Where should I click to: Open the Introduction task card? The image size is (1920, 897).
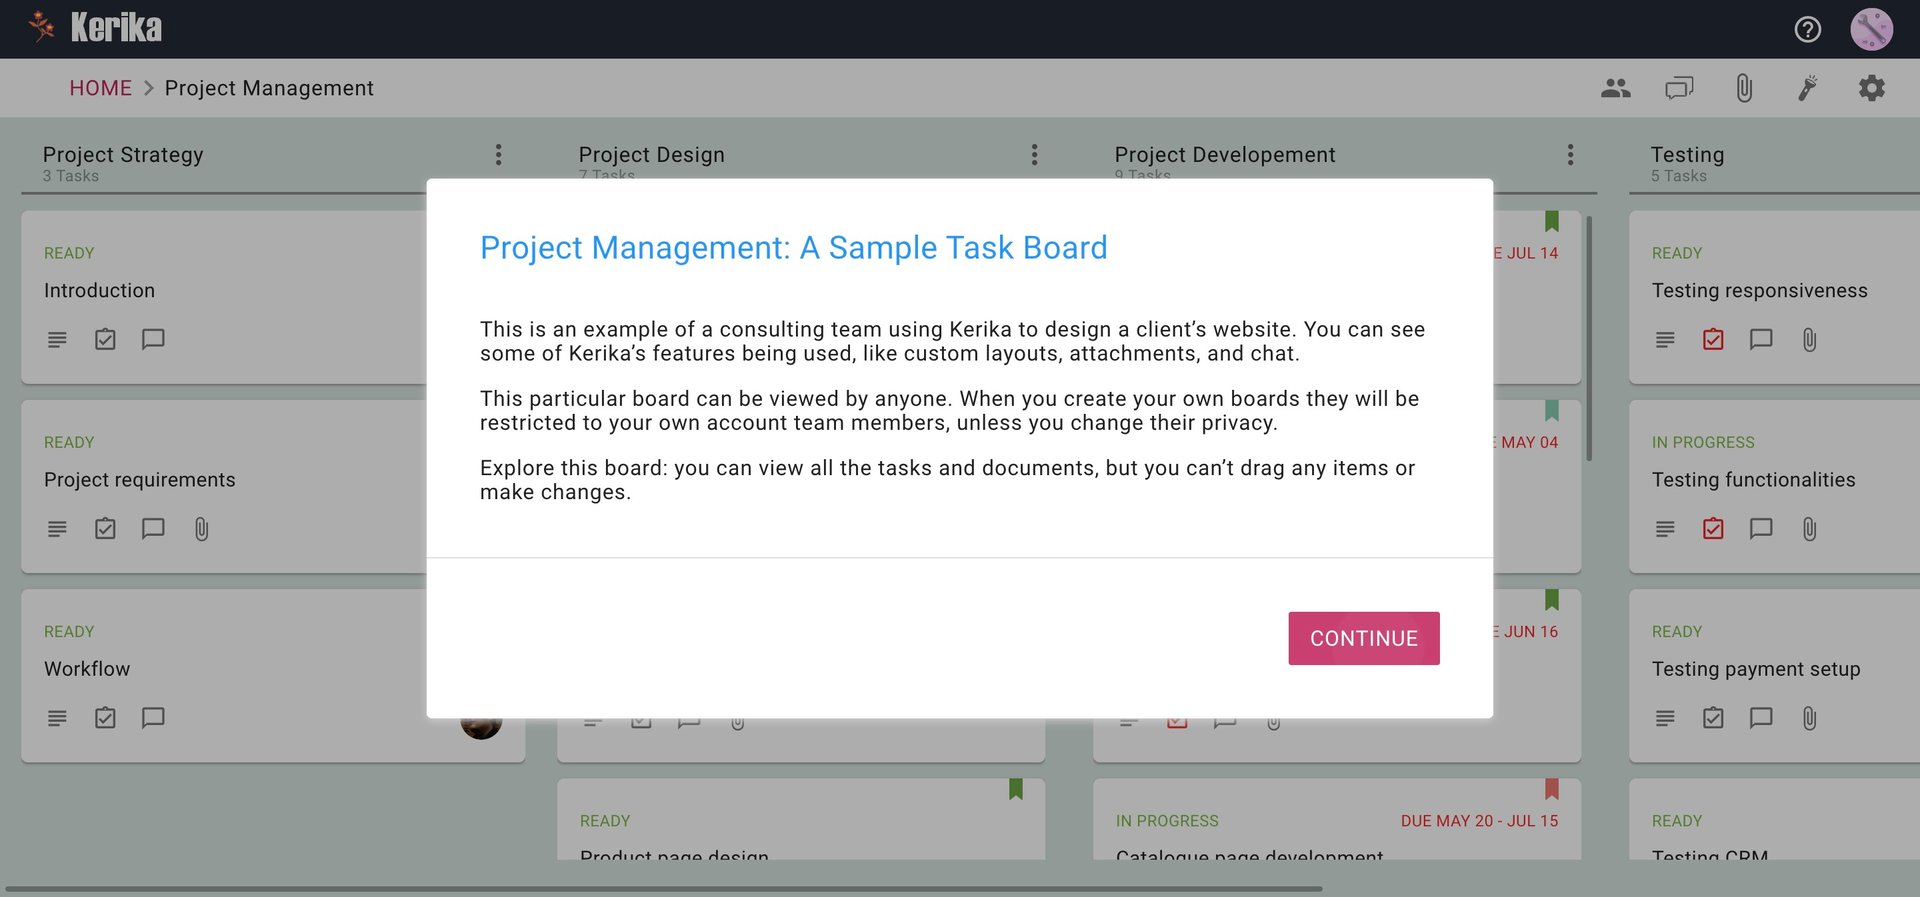point(224,297)
